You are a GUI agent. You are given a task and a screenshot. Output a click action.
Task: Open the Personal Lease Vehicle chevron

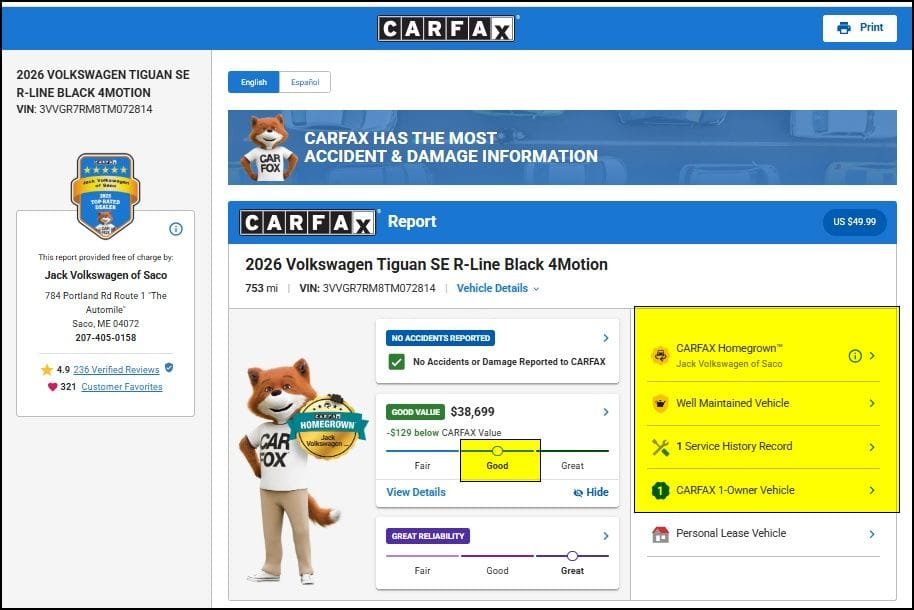coord(872,534)
